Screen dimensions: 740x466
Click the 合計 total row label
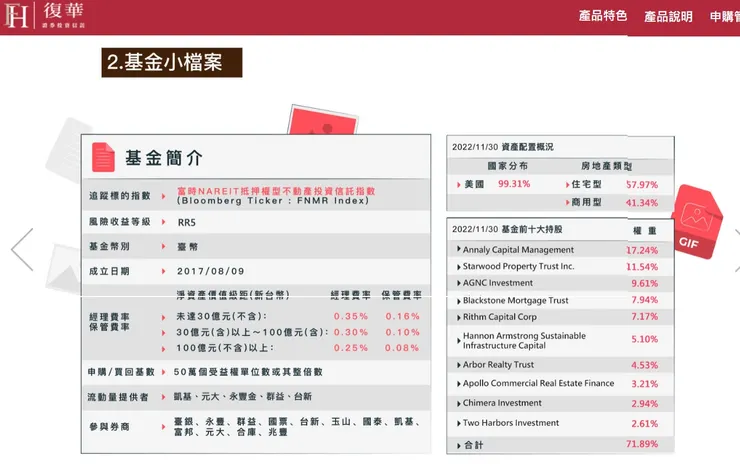tap(473, 445)
